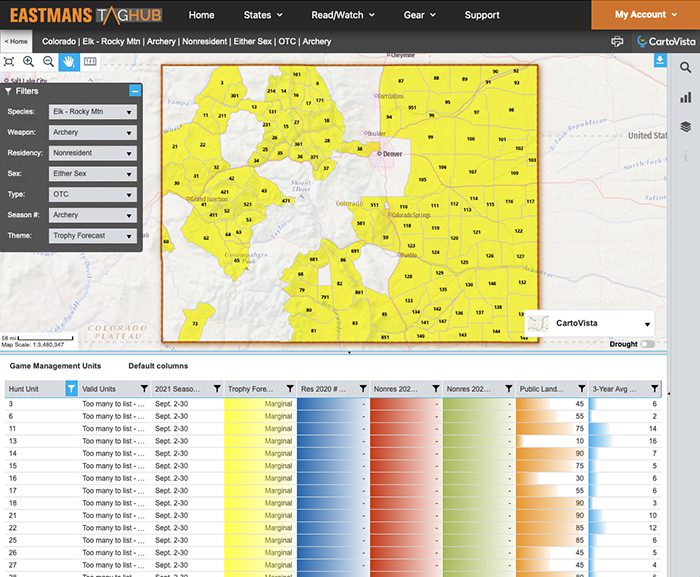
Task: Select the measure ruler tool
Action: tap(90, 62)
